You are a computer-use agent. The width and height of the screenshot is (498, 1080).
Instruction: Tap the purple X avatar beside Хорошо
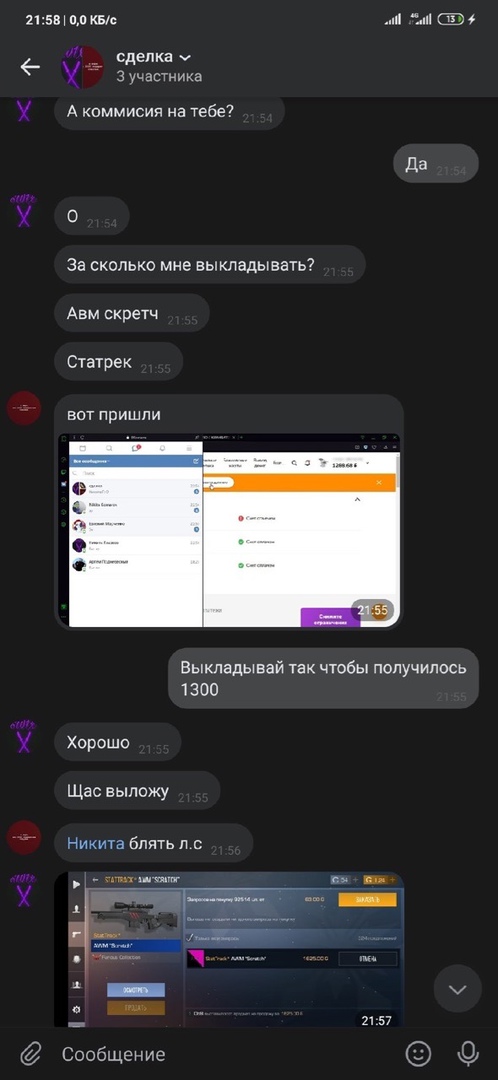24,738
